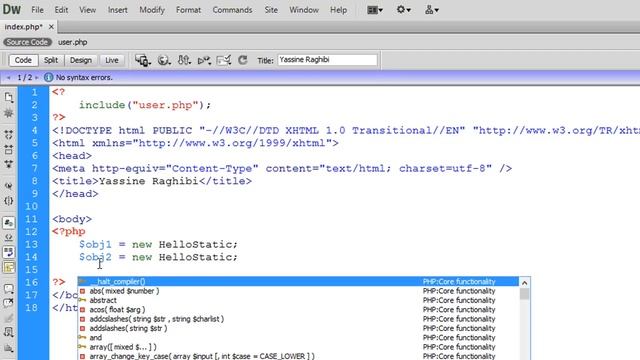Click the Apply Comment icon
This screenshot has width=640, height=360.
coord(9,289)
